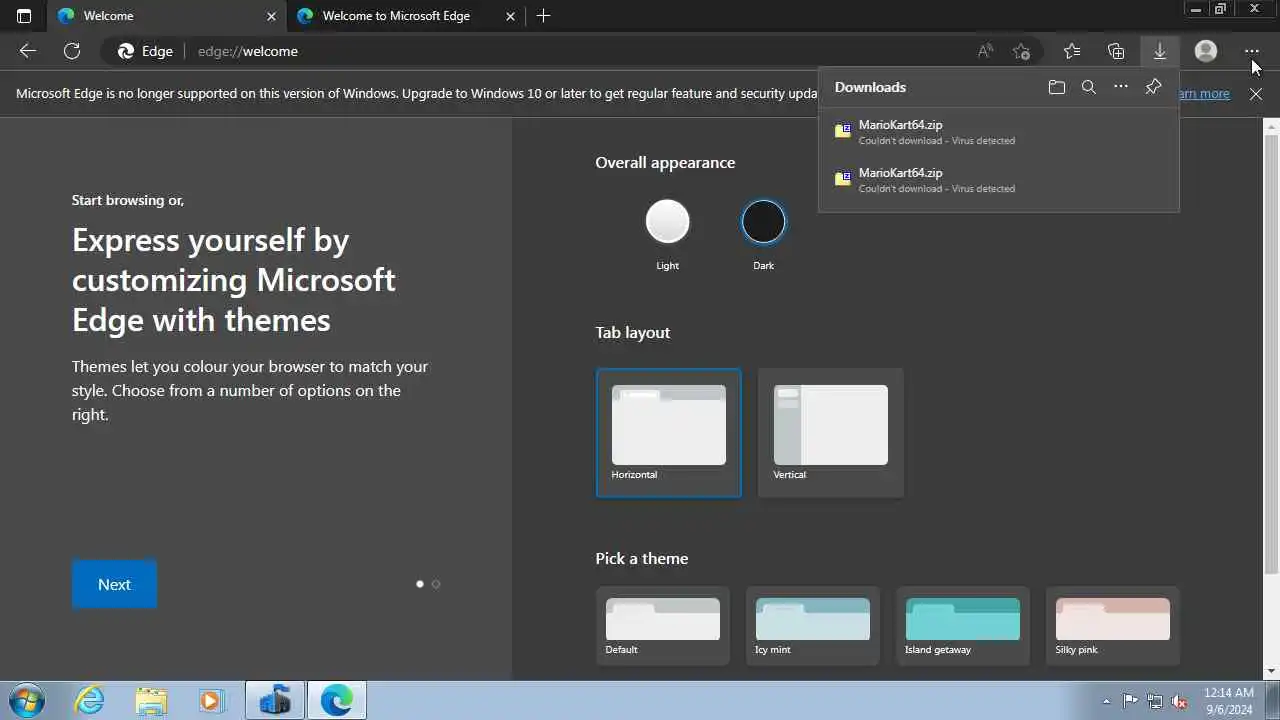Close the Welcome tab

(x=271, y=16)
